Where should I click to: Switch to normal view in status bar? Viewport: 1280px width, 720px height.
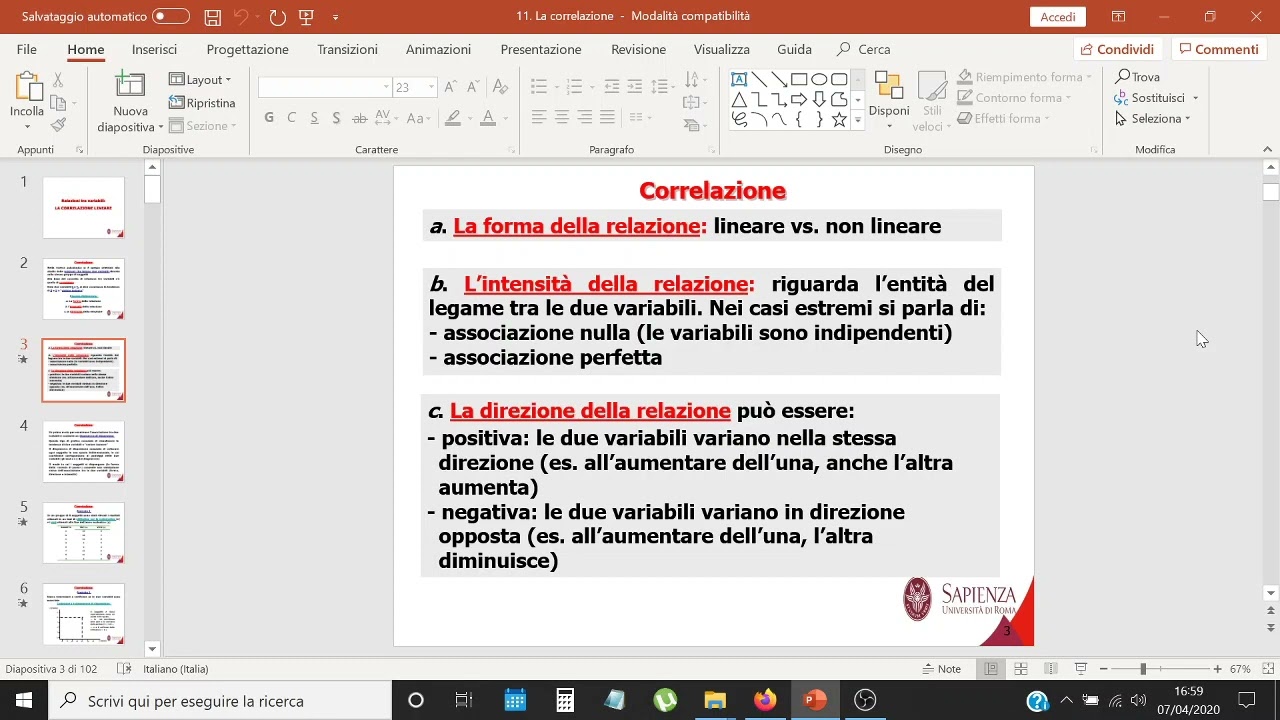tap(991, 669)
